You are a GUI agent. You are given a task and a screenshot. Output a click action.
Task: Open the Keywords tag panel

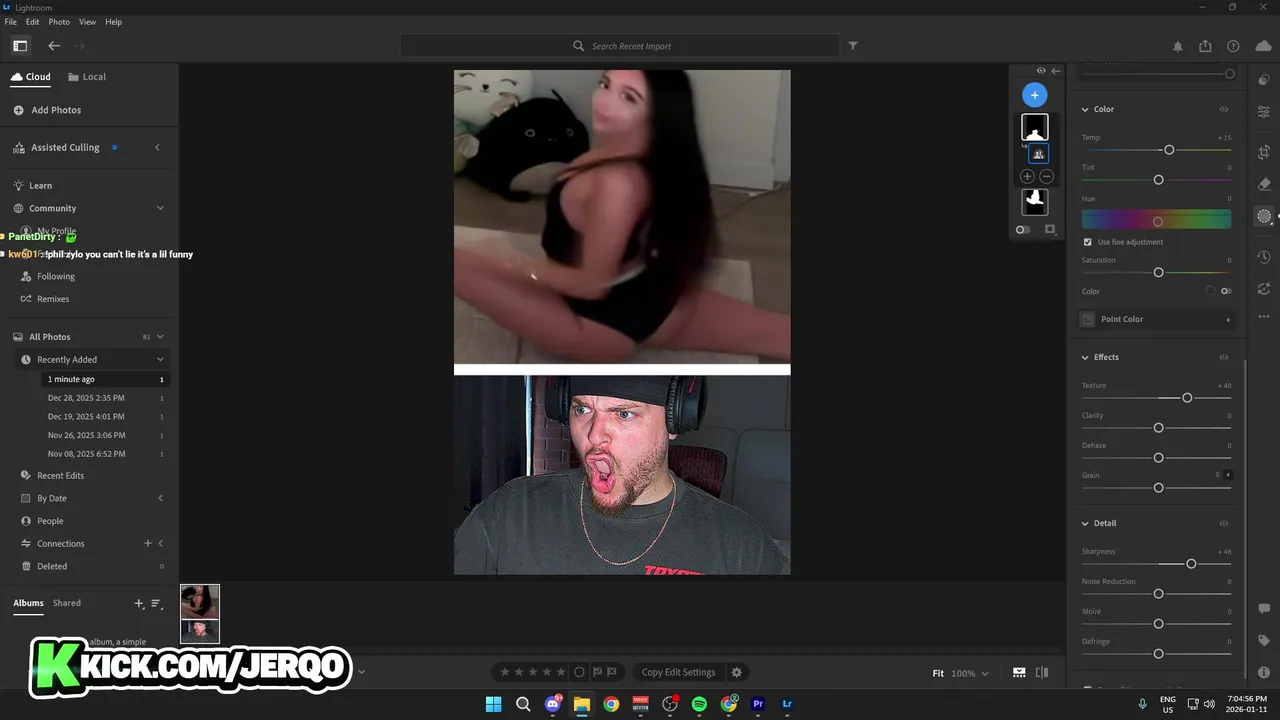[1264, 640]
